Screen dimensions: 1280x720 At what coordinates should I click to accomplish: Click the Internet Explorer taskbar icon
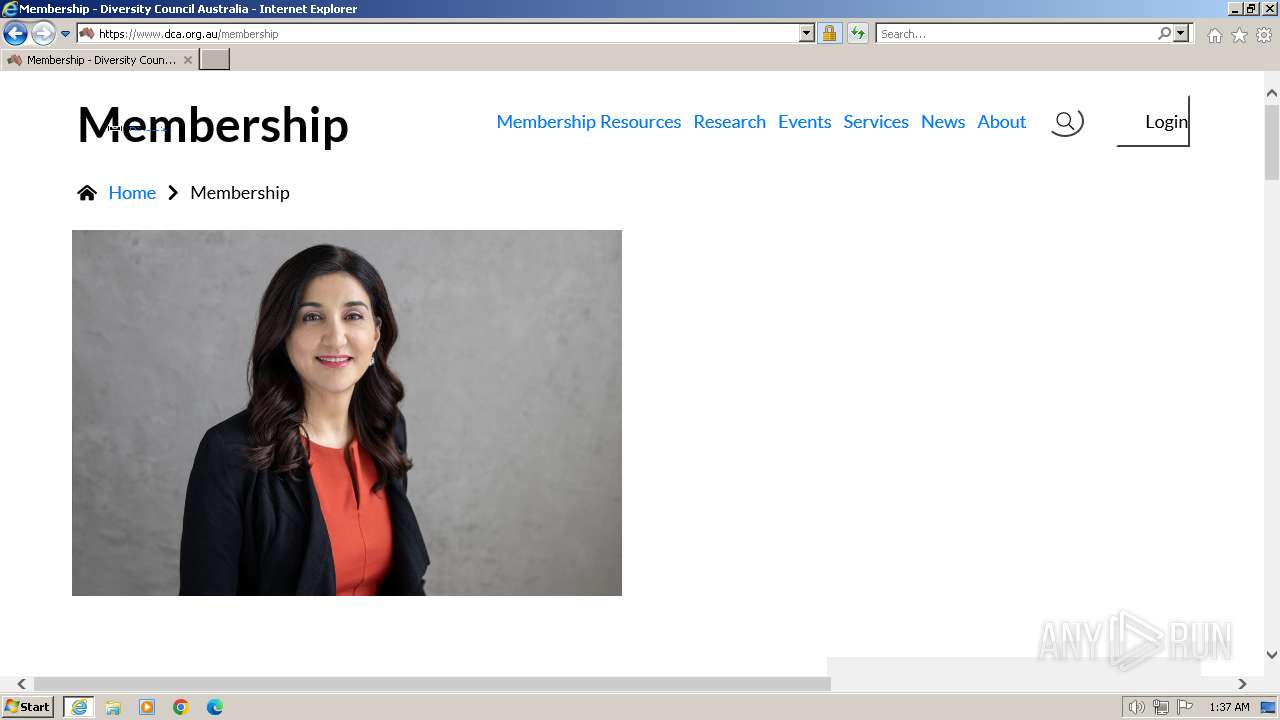click(x=79, y=707)
